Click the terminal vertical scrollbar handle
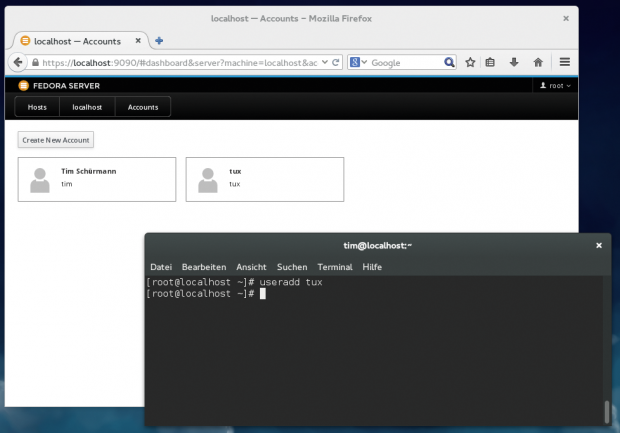The height and width of the screenshot is (433, 620). [605, 411]
